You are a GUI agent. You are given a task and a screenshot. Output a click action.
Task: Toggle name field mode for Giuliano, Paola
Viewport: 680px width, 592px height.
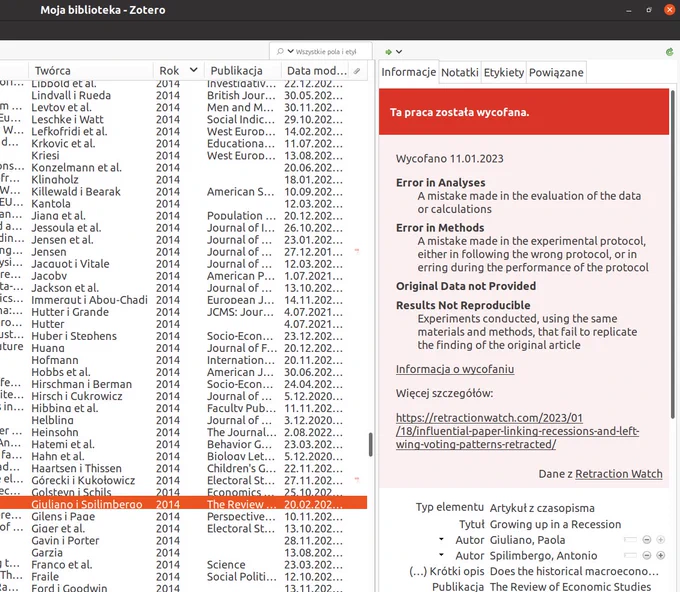pos(630,540)
